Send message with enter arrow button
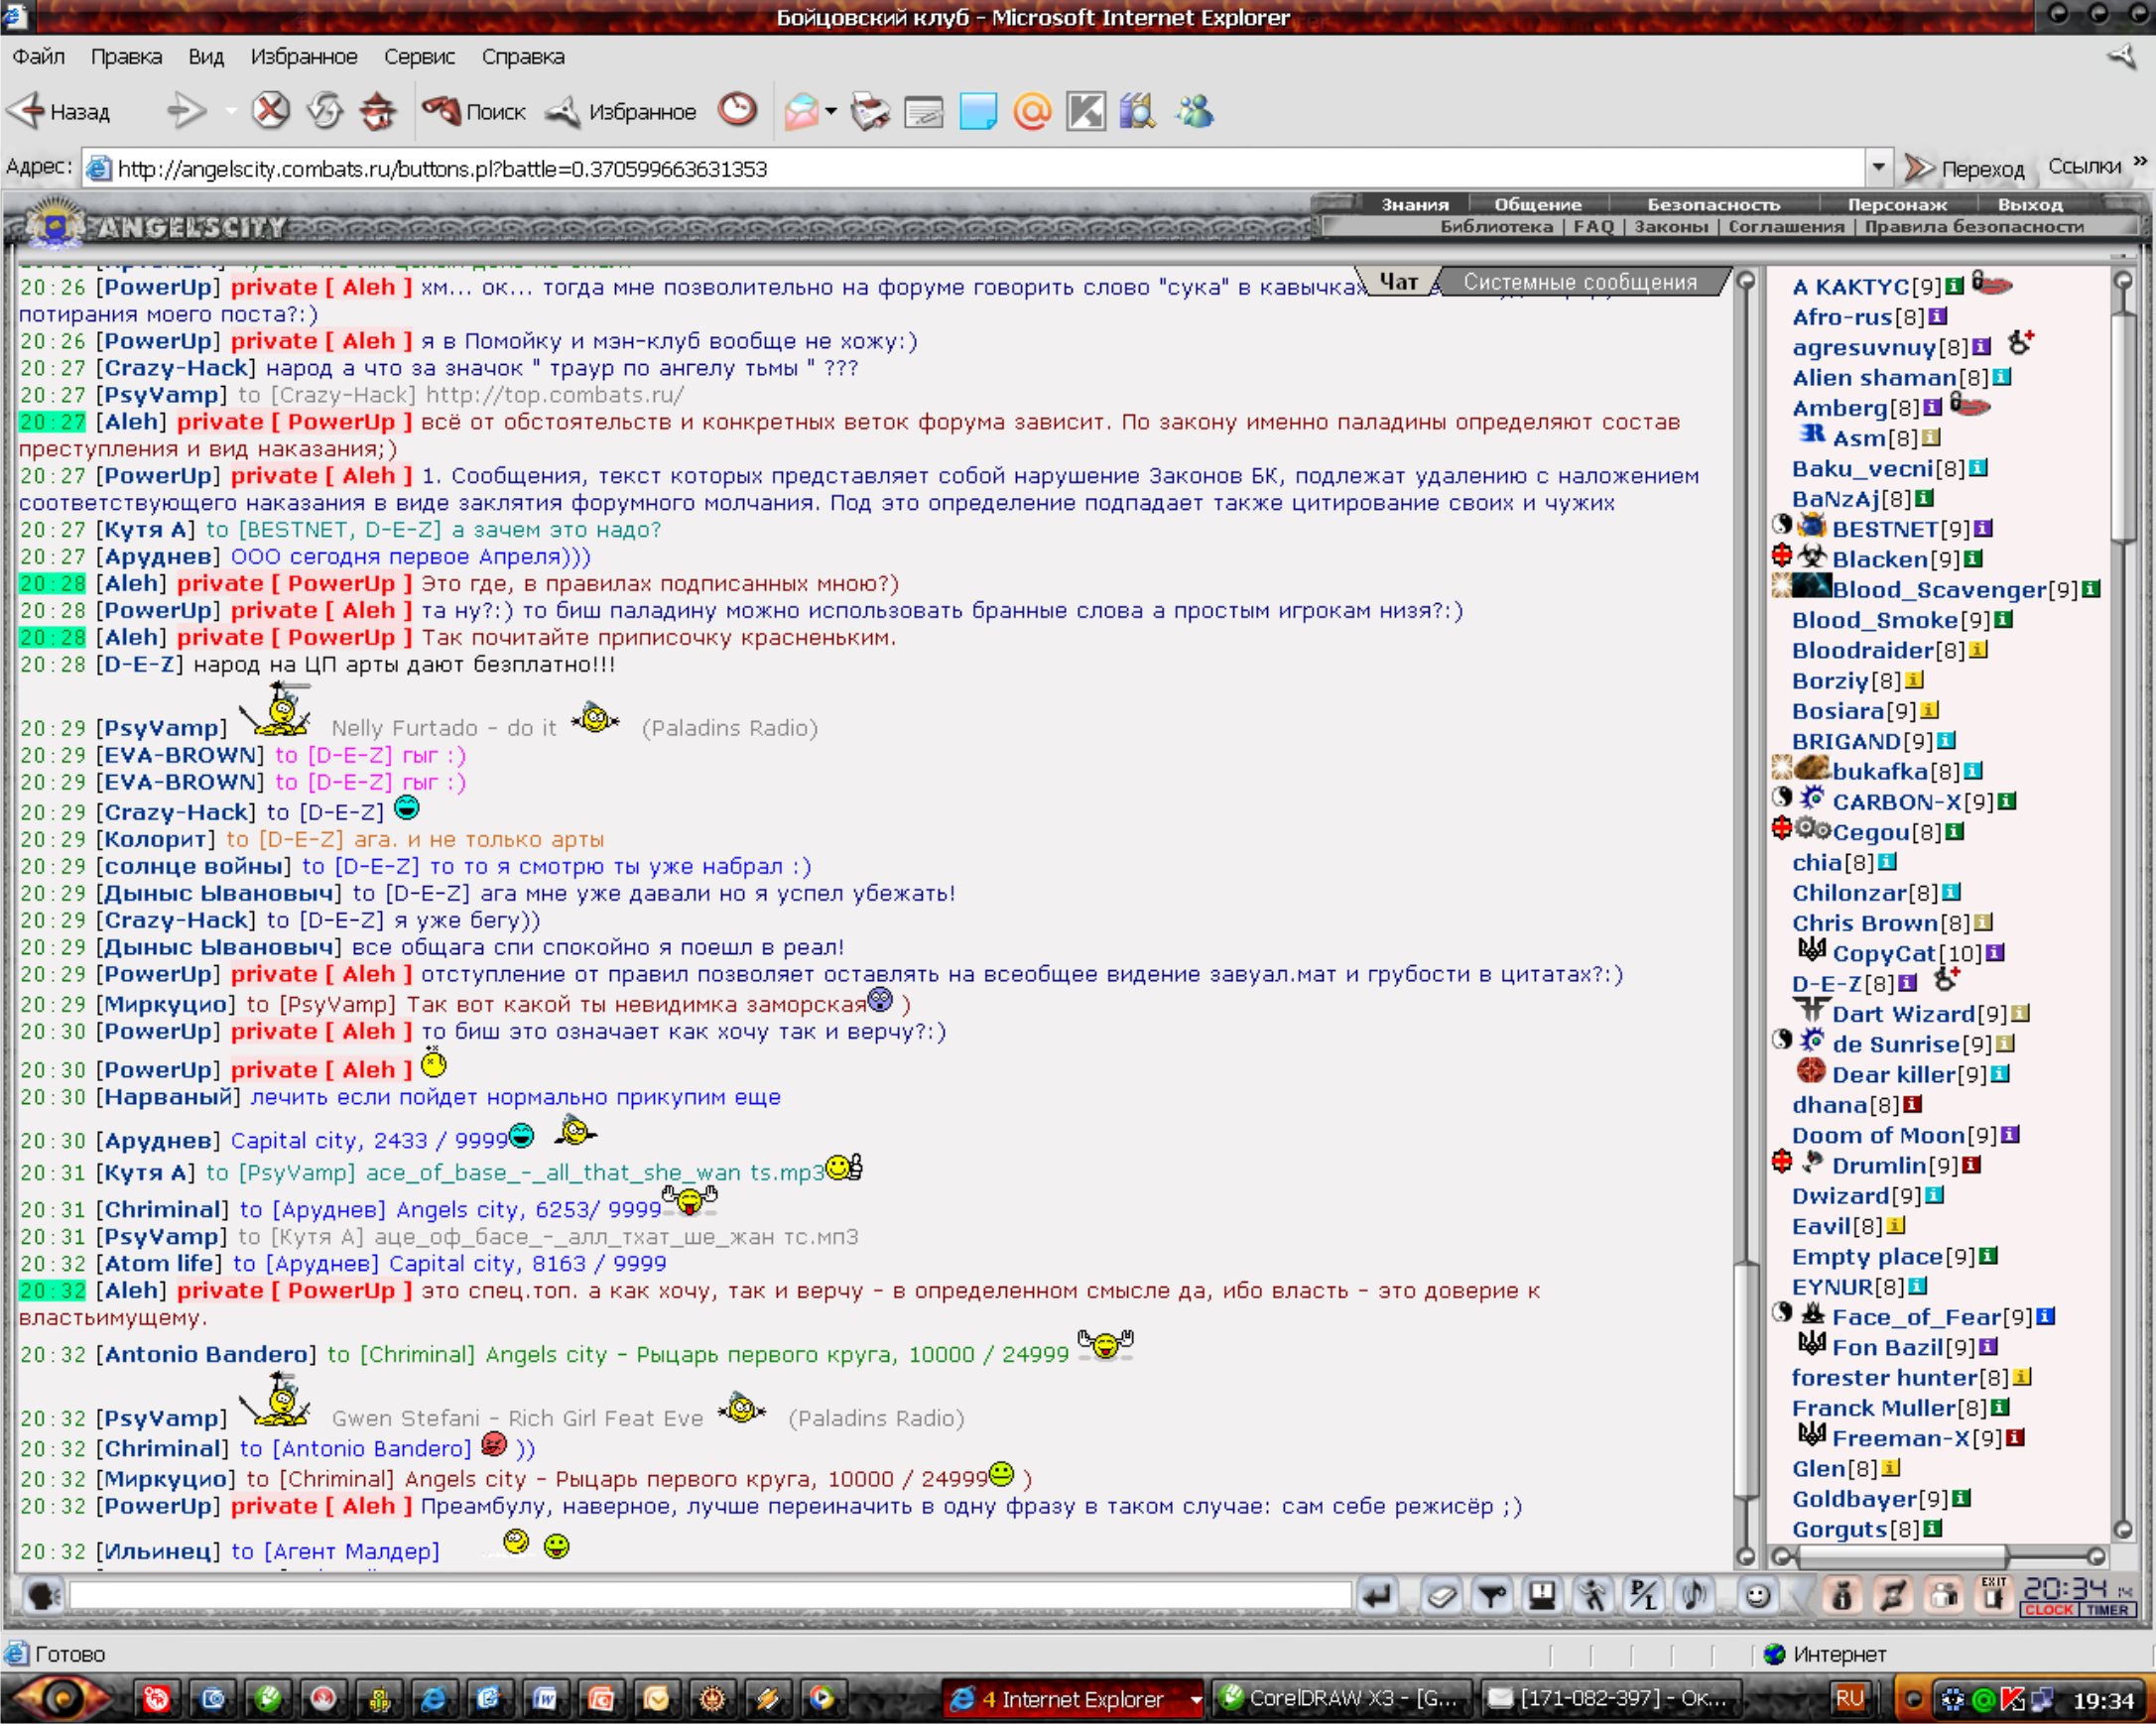This screenshot has width=2156, height=1724. tap(1378, 1594)
